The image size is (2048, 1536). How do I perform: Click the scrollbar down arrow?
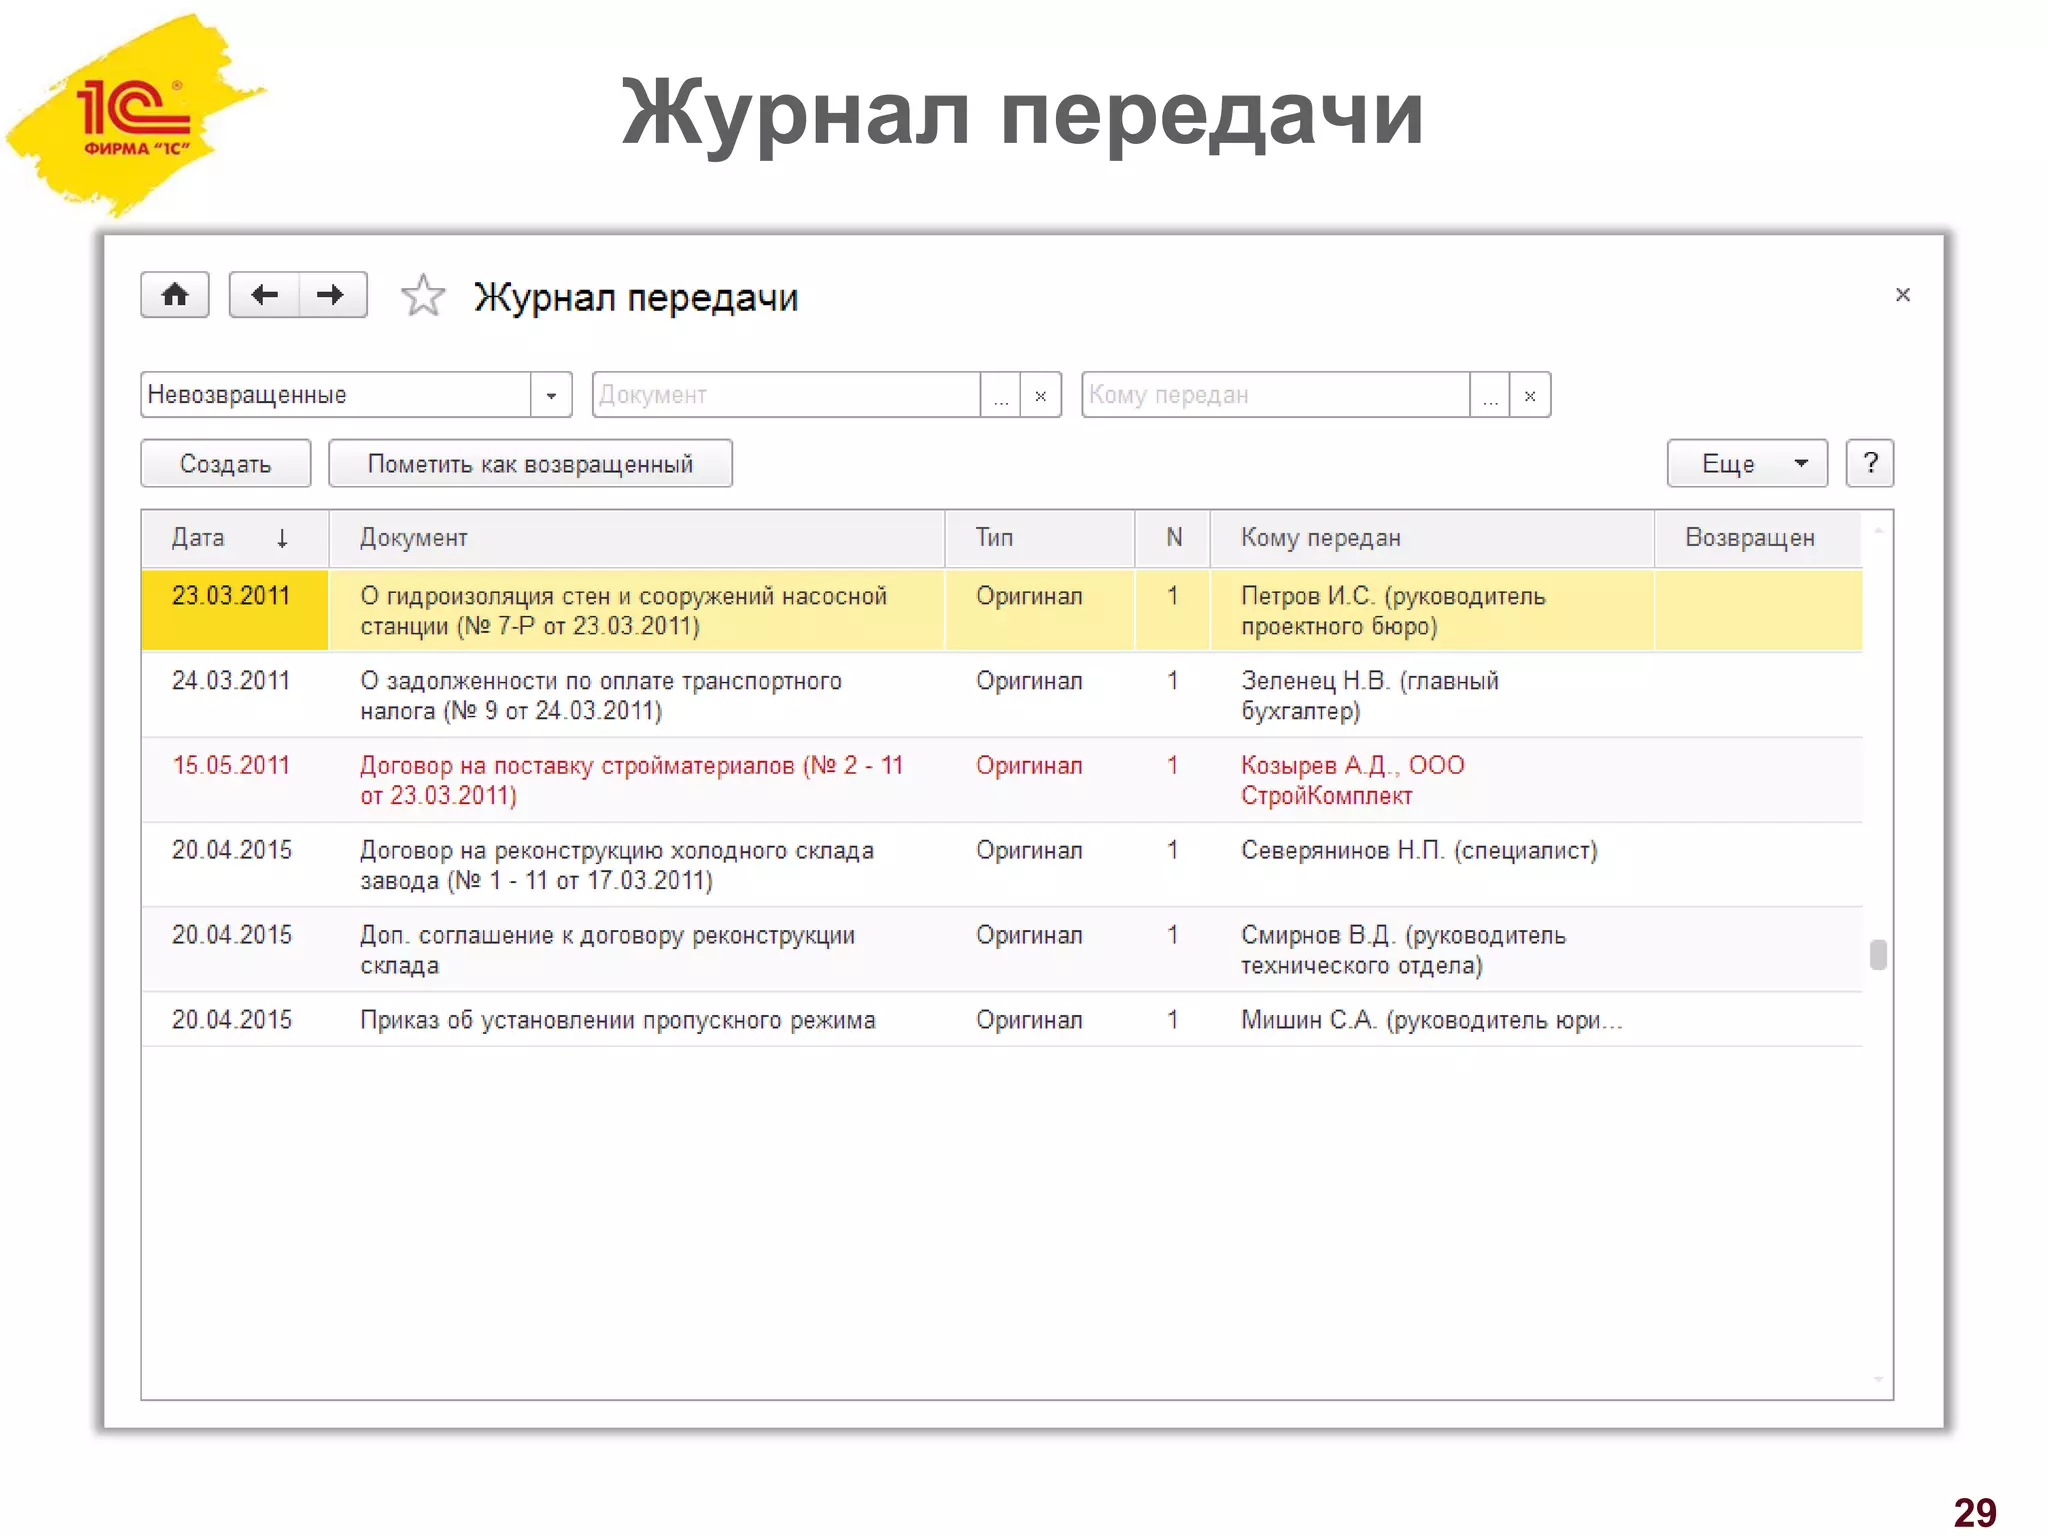click(1878, 1379)
